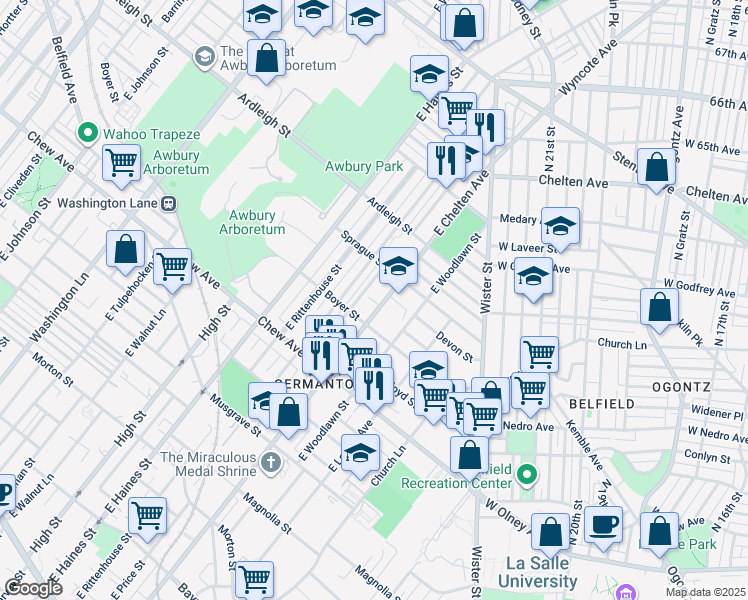Screen dimensions: 748x600
Task: Click the Wahoo Trapeze label
Action: (x=151, y=134)
